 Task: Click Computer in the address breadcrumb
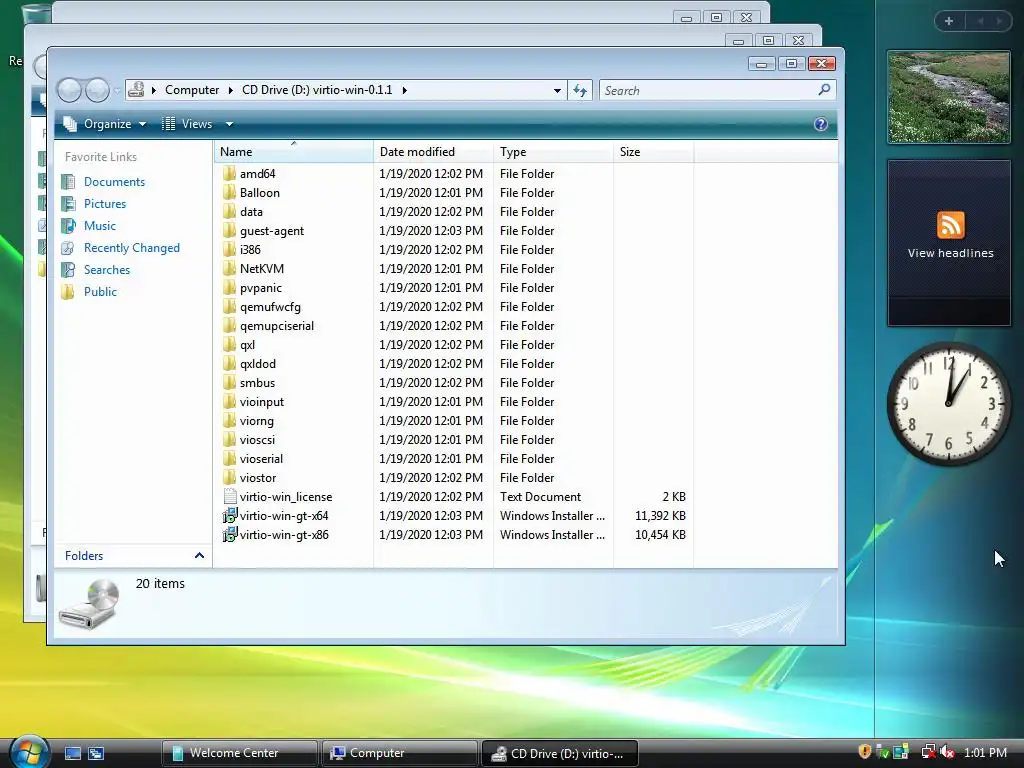pyautogui.click(x=192, y=90)
